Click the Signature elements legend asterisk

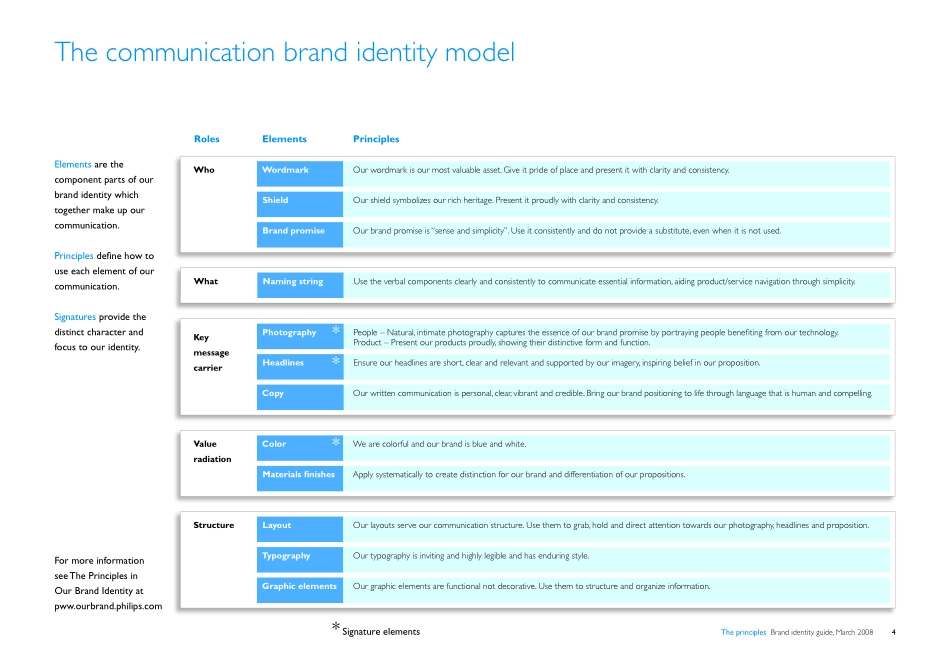point(336,629)
